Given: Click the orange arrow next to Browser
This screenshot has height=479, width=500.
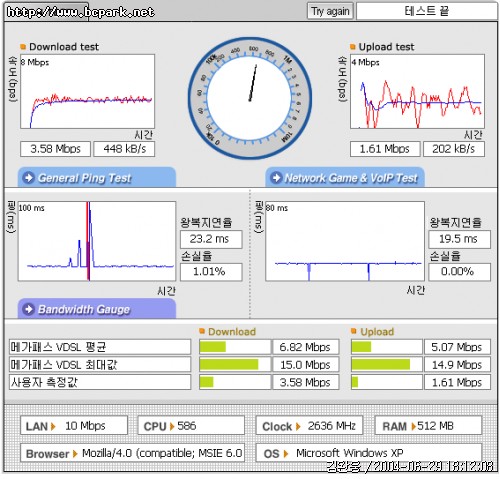Looking at the screenshot, I should (75, 454).
